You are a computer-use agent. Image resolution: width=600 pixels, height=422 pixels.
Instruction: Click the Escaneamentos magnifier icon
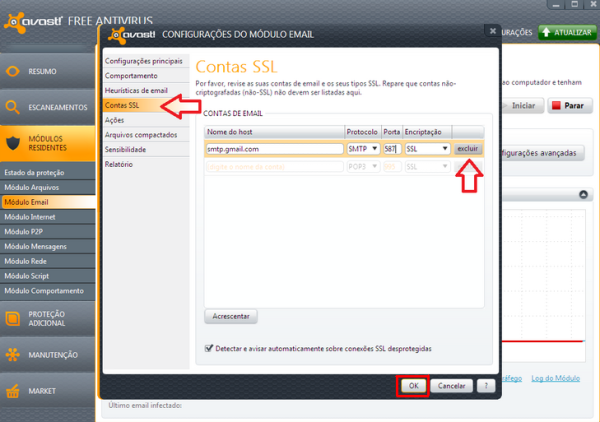click(x=13, y=108)
